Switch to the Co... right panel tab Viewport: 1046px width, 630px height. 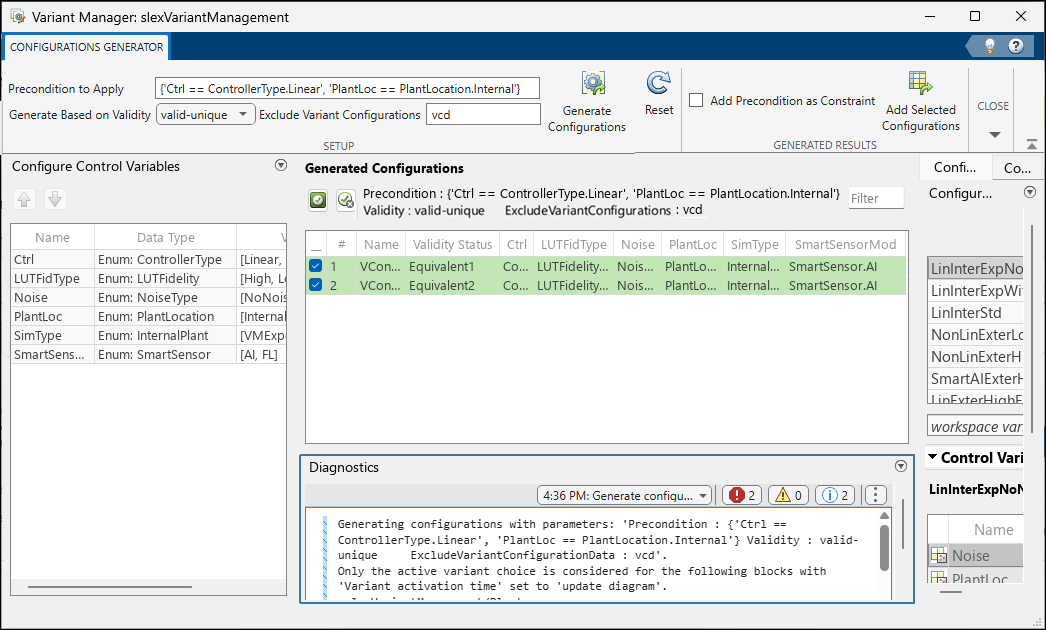click(x=1017, y=168)
